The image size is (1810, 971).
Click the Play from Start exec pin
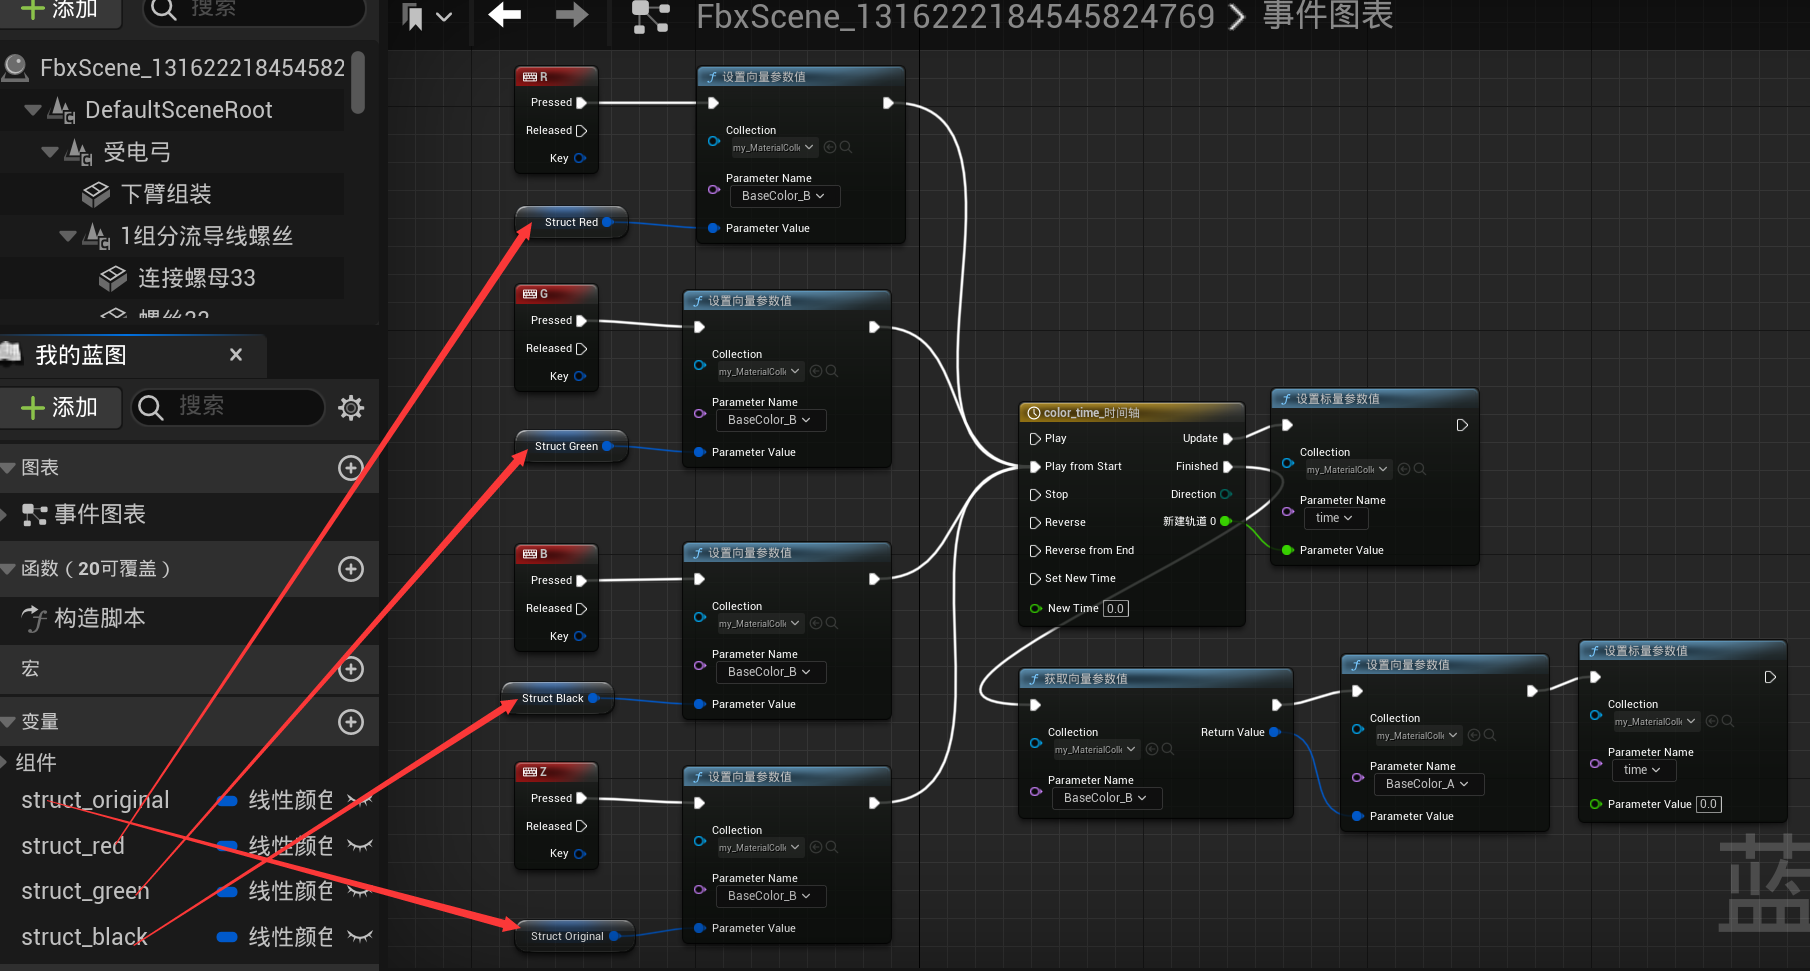tap(1036, 467)
